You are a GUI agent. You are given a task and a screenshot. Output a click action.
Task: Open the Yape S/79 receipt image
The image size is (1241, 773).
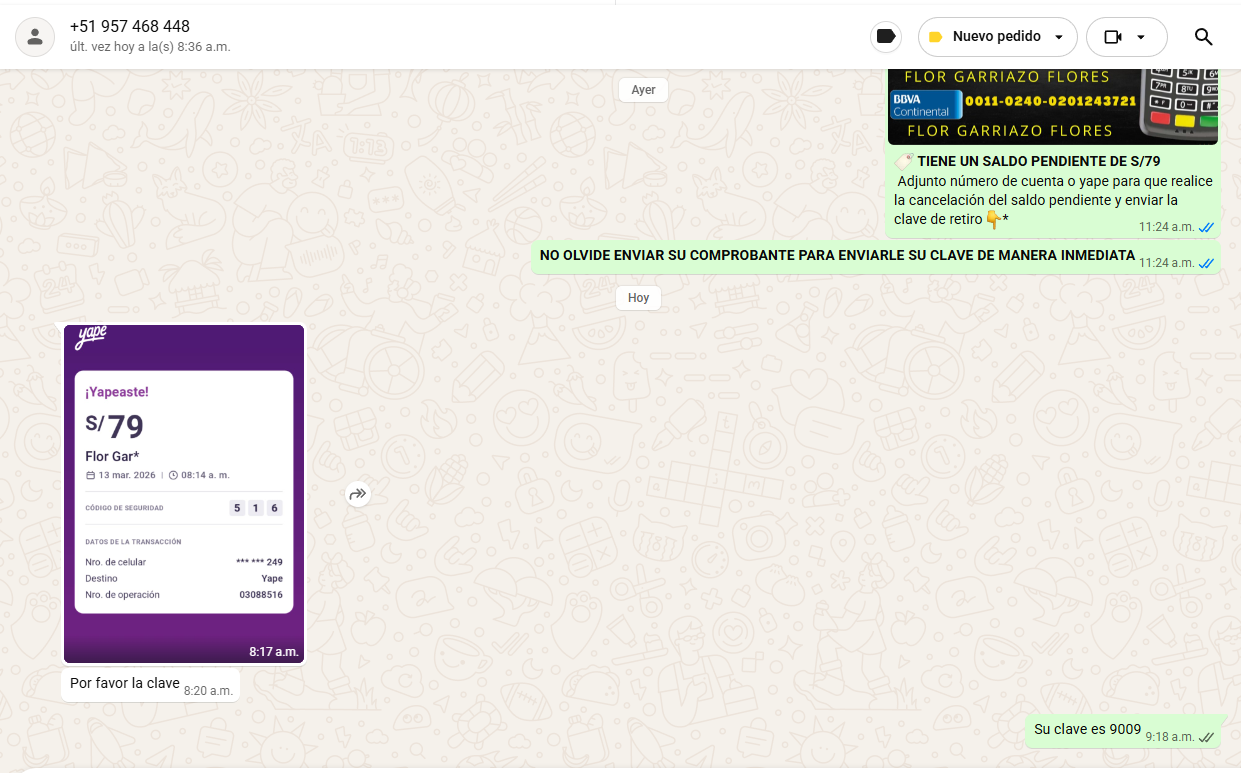(184, 493)
